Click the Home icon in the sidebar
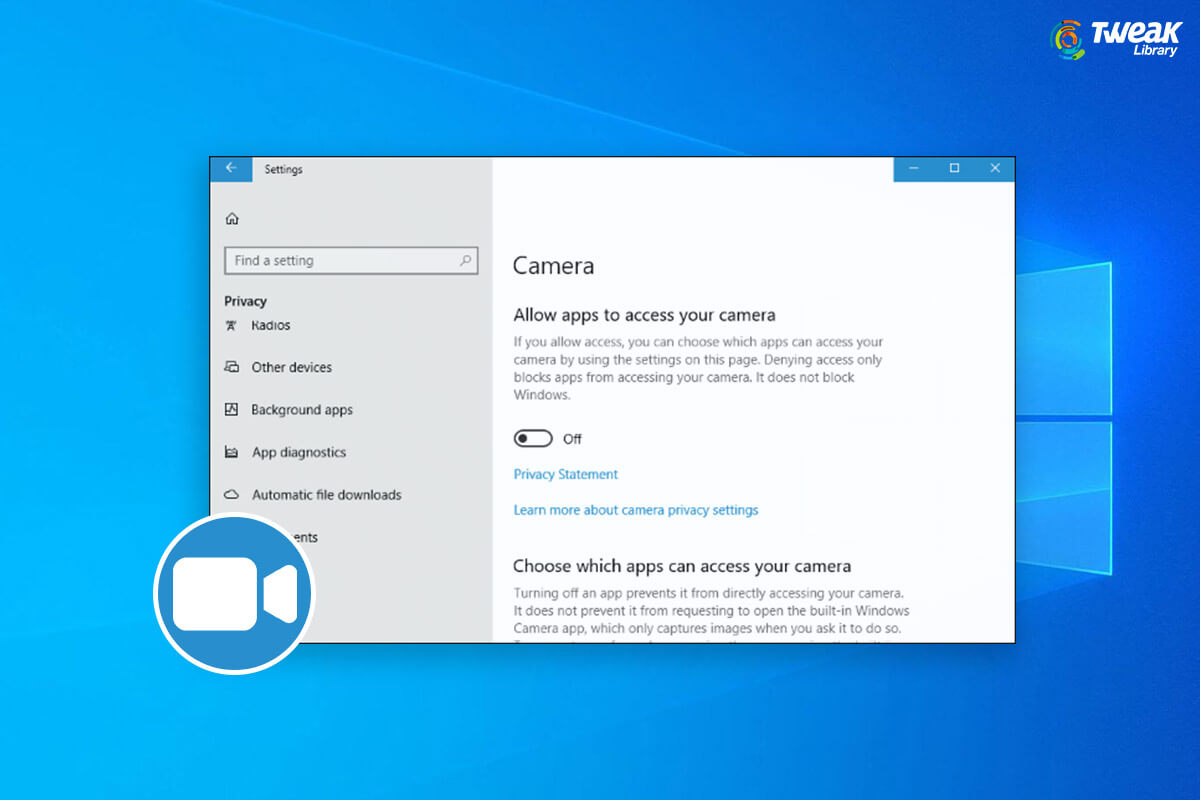Viewport: 1200px width, 800px height. [x=232, y=217]
